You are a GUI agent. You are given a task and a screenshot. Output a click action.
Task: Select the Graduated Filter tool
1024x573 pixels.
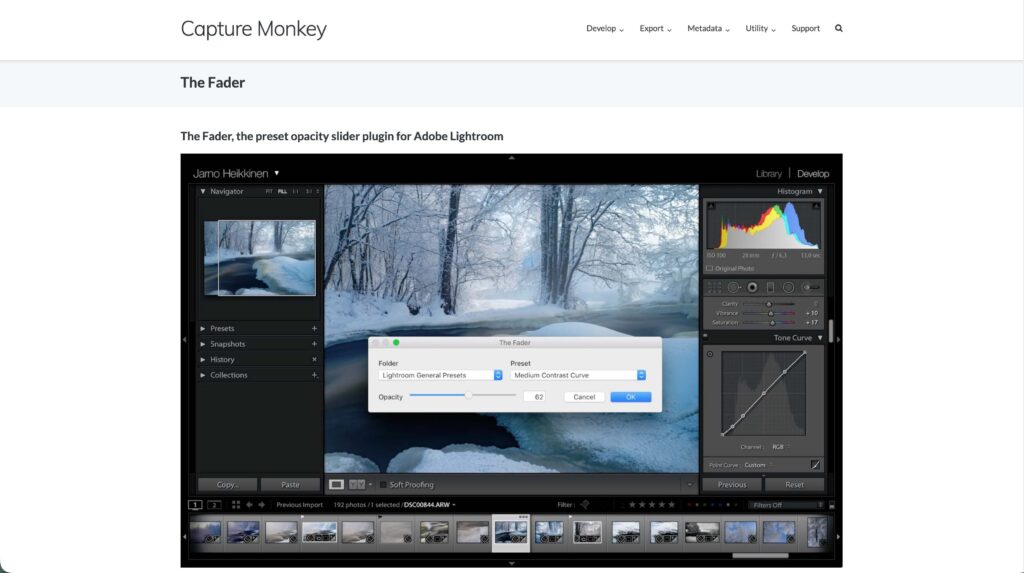[771, 287]
